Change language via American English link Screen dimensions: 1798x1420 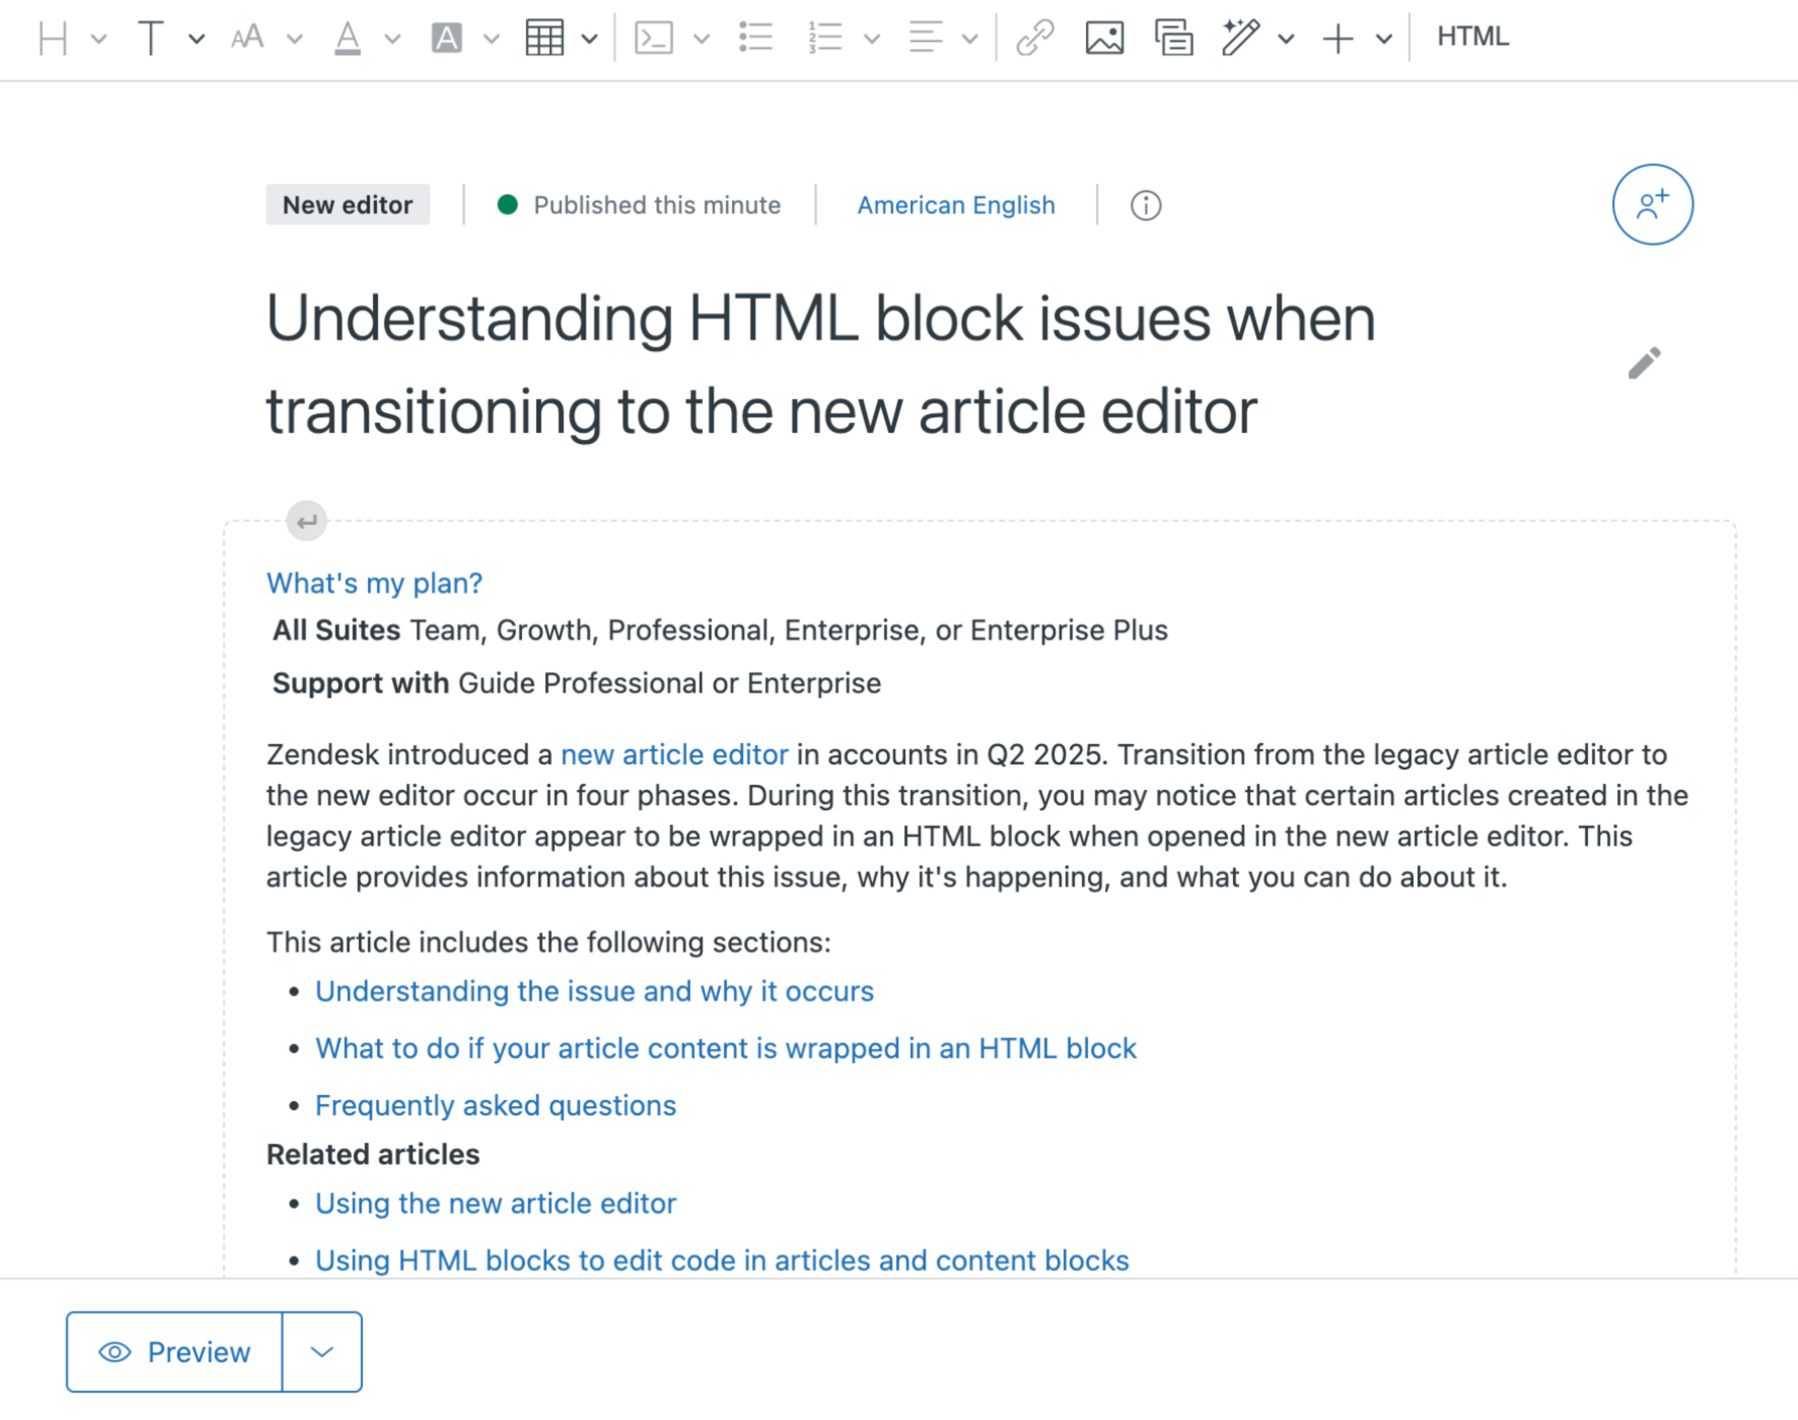[956, 205]
